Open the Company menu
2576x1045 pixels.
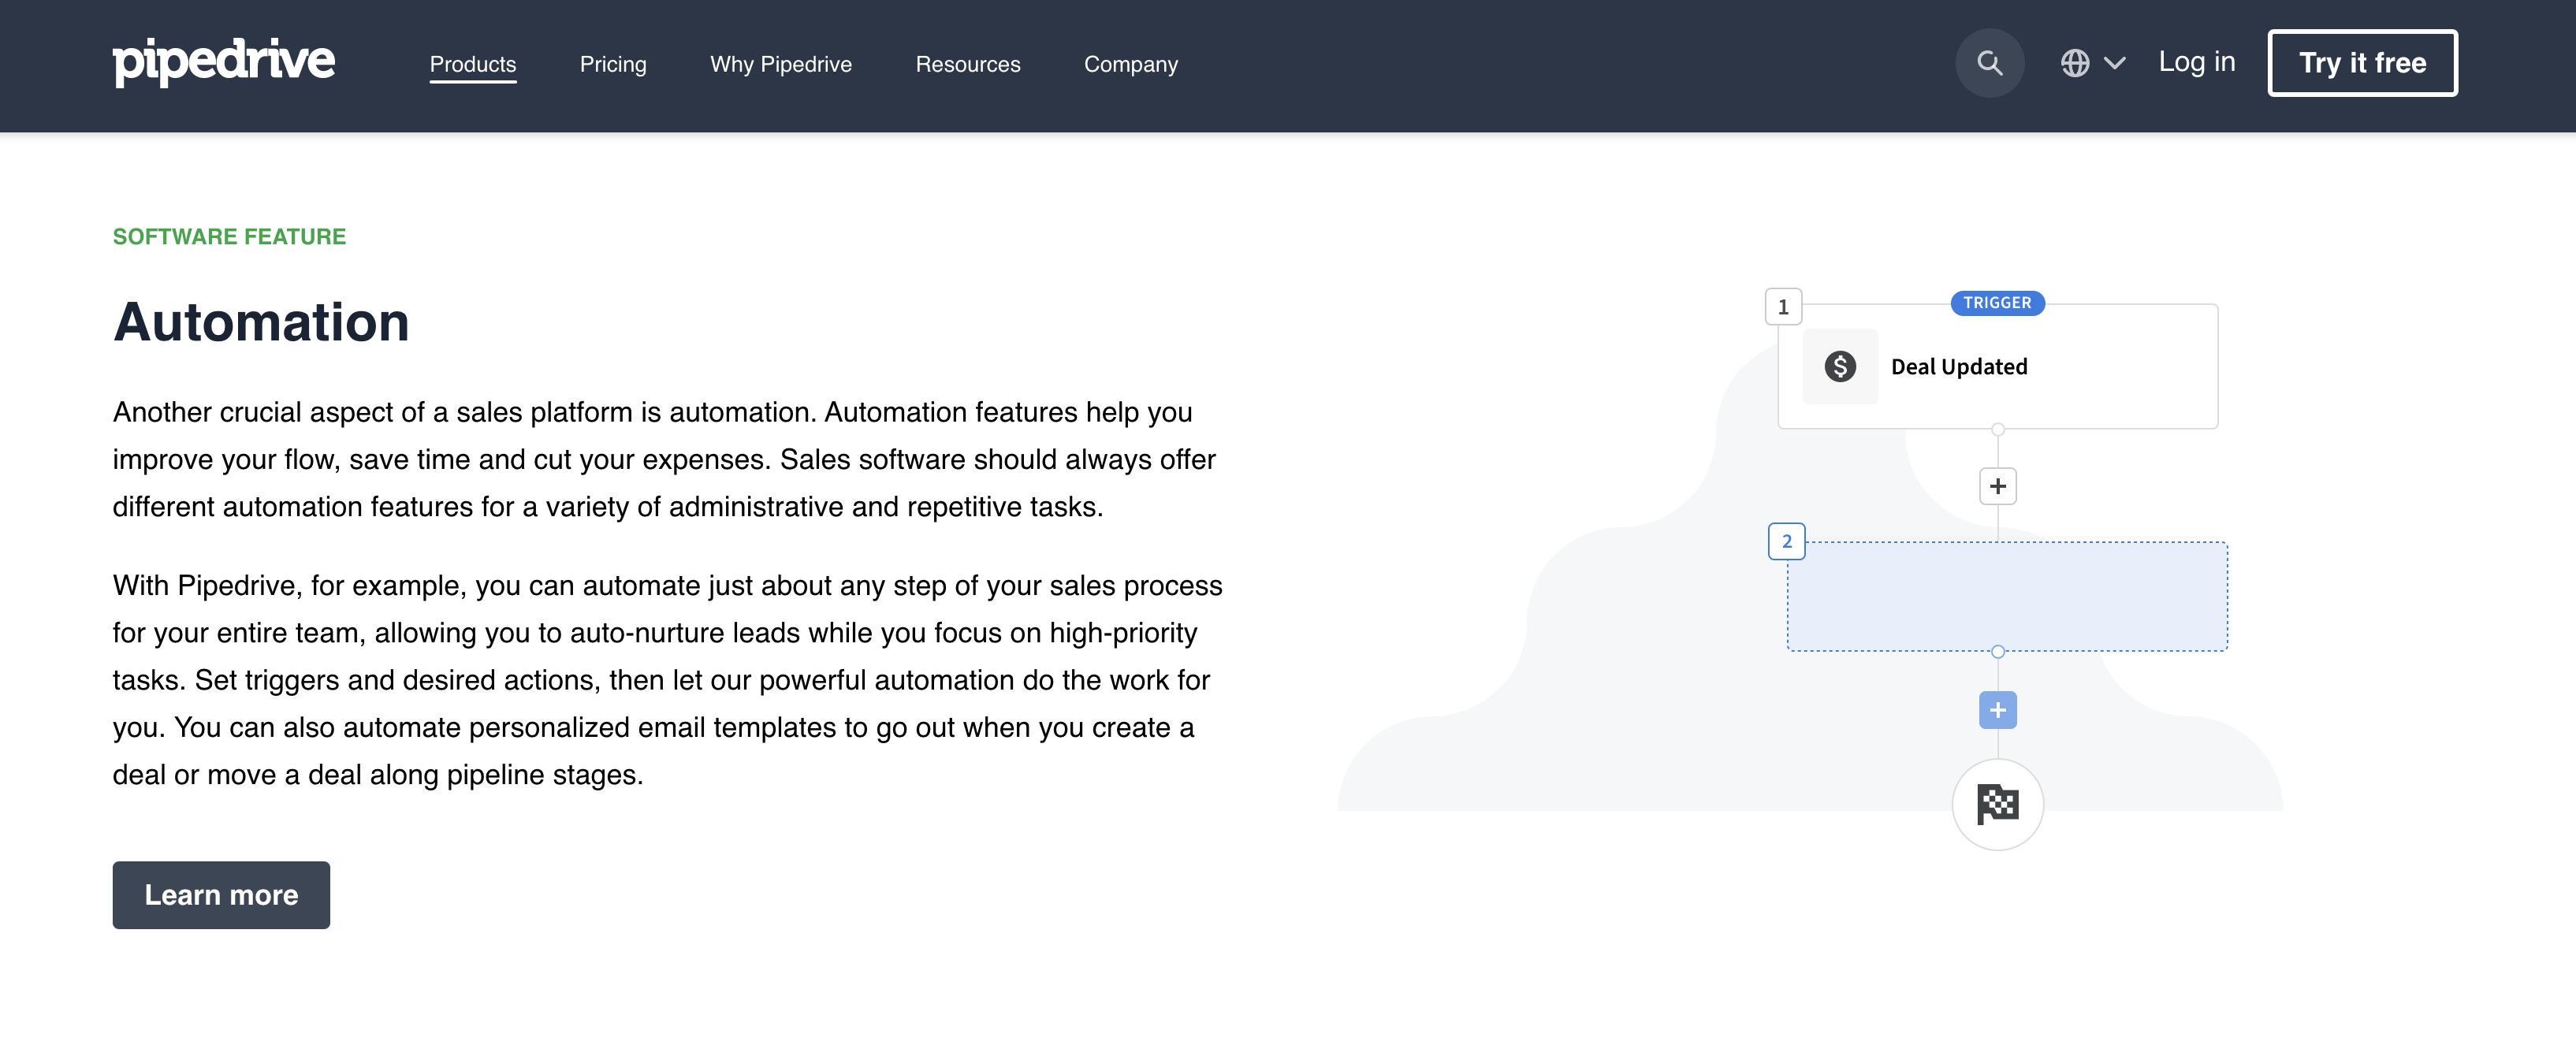(x=1131, y=64)
